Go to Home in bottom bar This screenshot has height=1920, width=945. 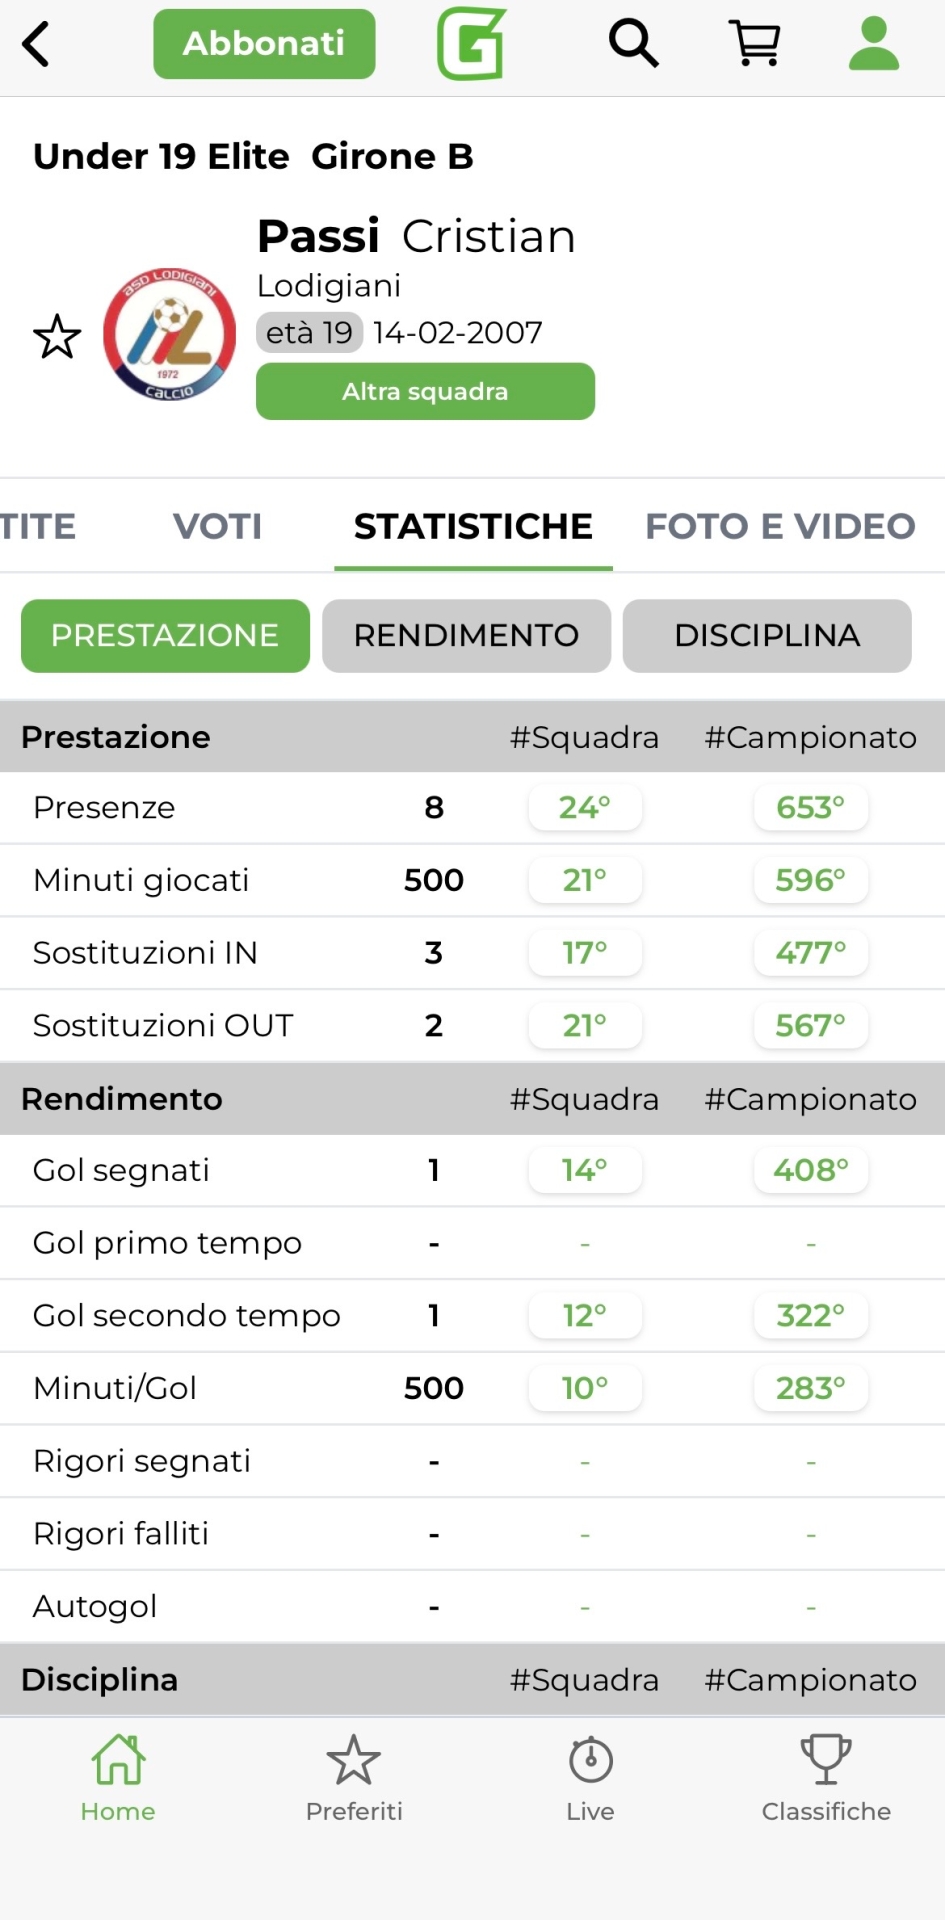click(x=118, y=1777)
